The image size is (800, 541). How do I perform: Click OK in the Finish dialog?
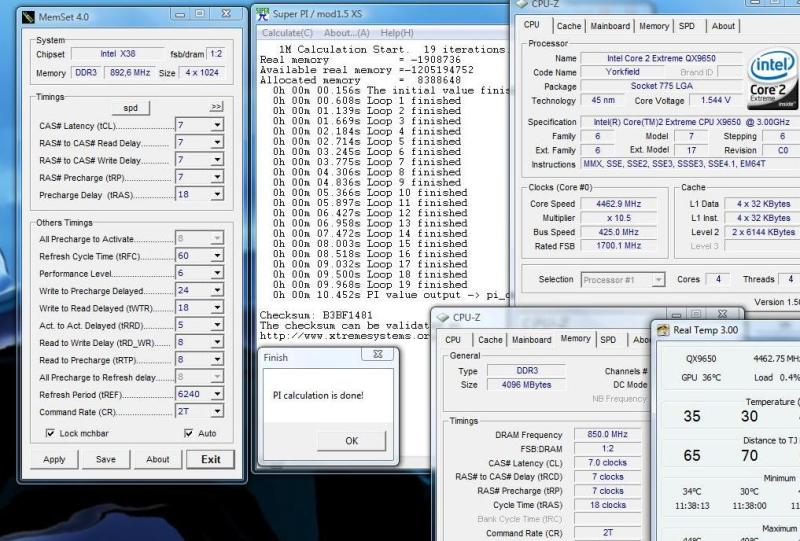click(x=352, y=441)
